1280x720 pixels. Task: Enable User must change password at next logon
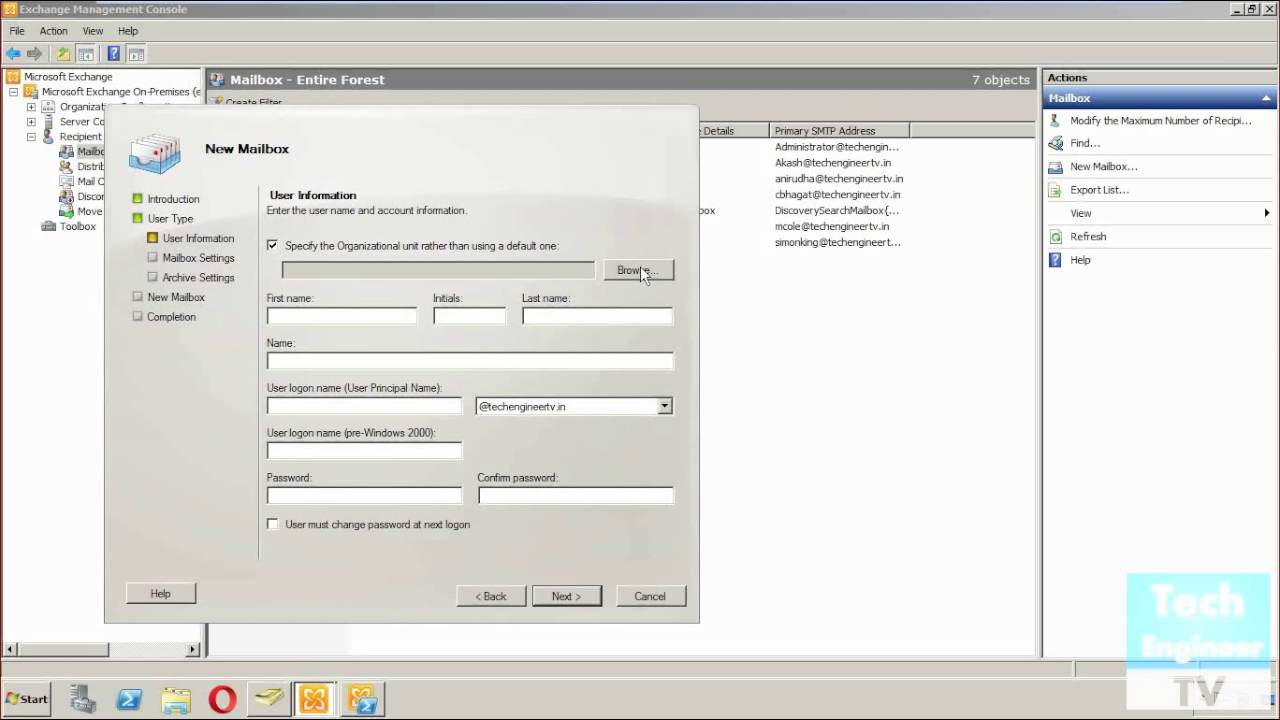(273, 524)
